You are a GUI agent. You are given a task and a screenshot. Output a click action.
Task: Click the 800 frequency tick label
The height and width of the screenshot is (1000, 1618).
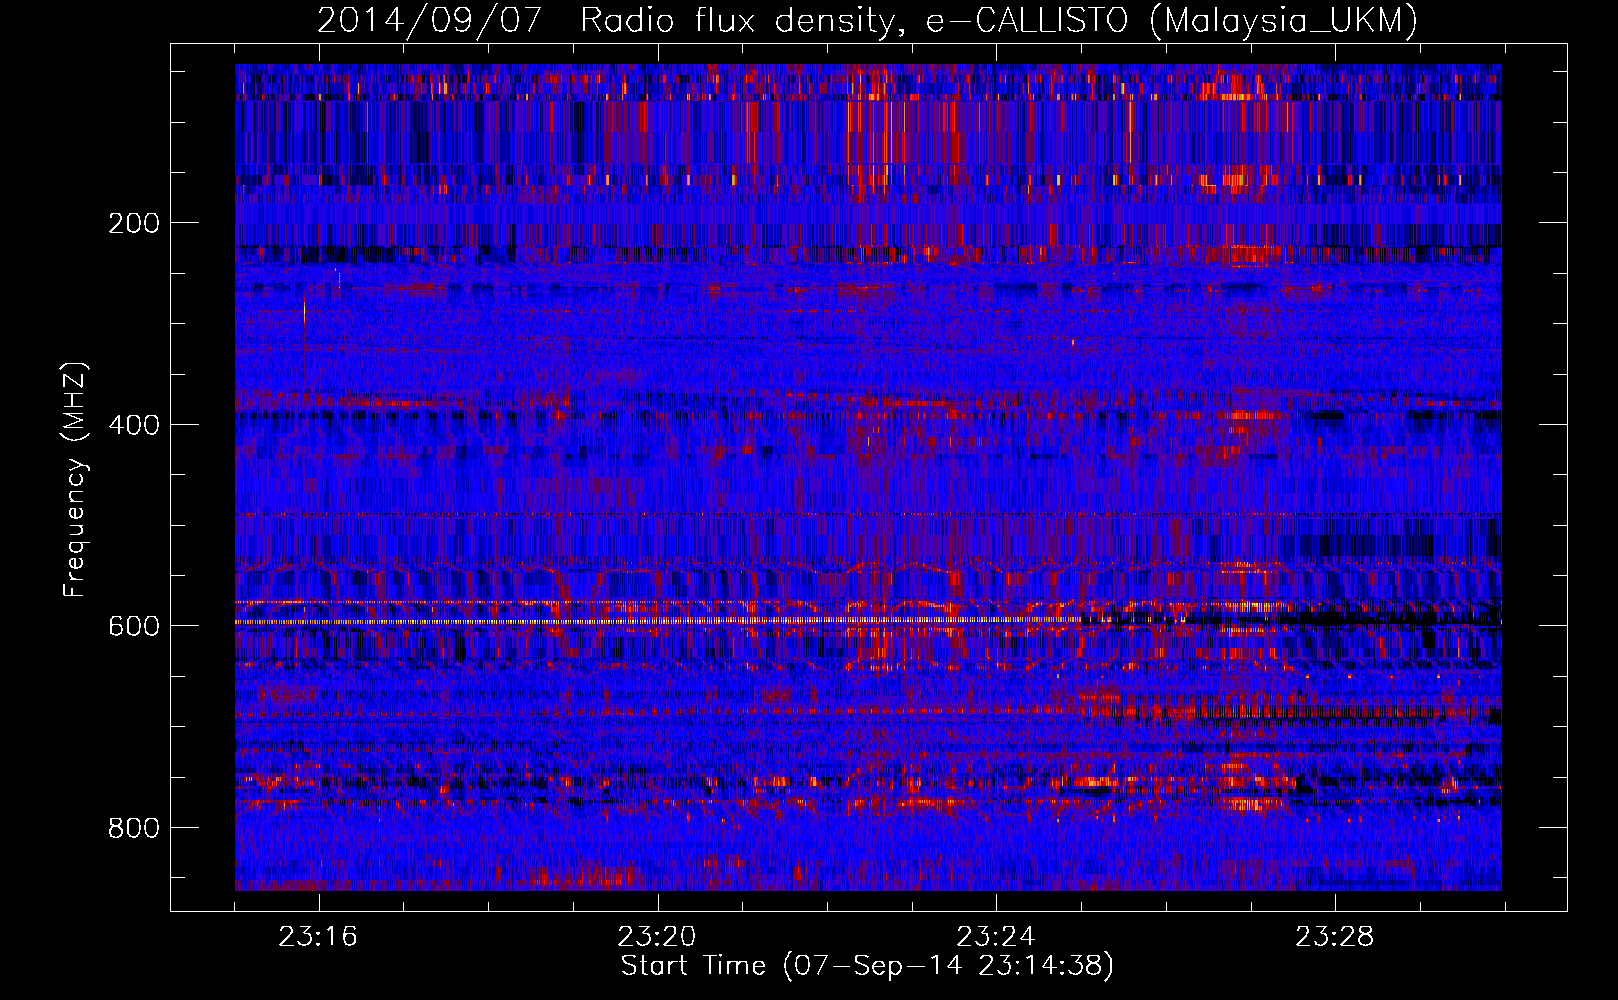click(134, 828)
